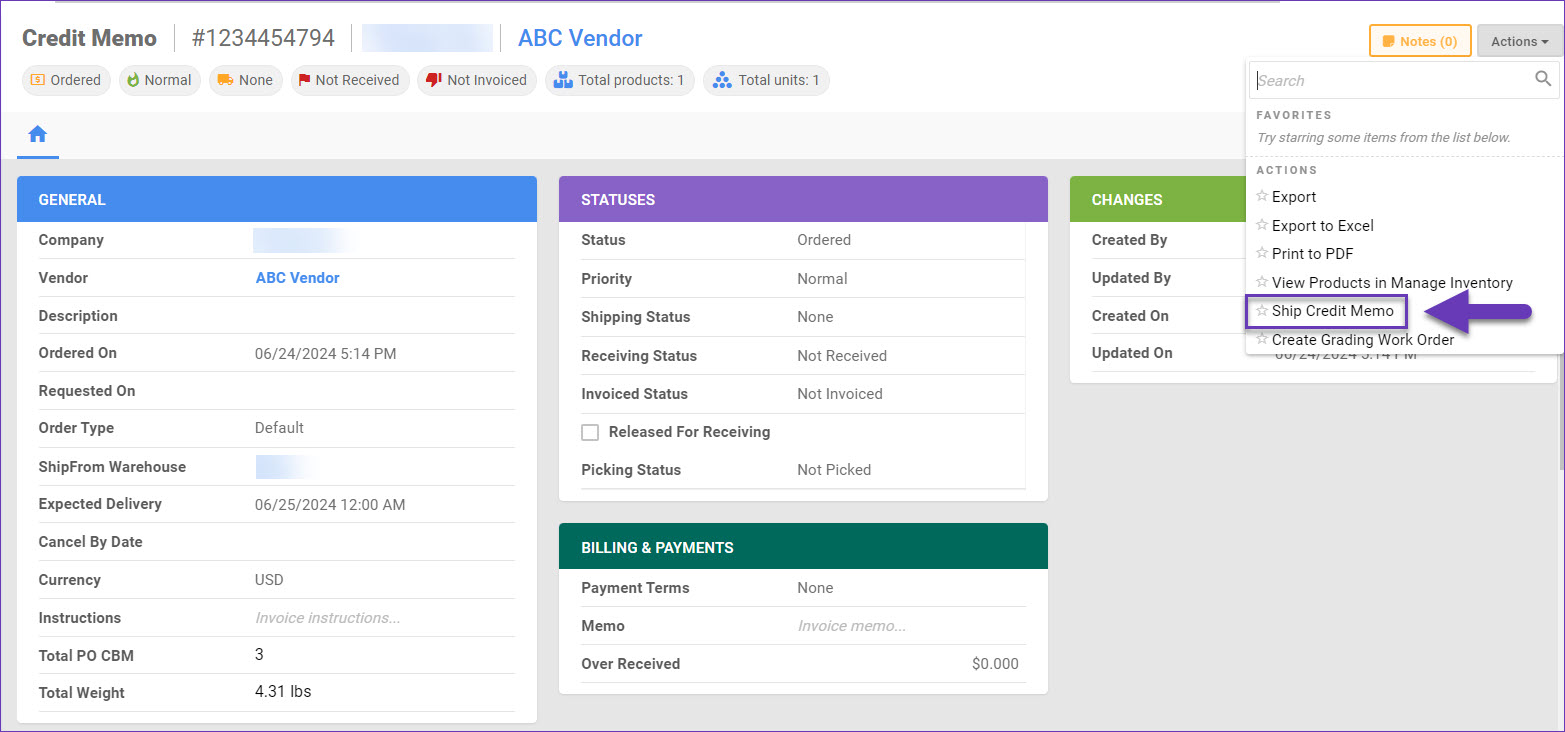Enable the Released For Receiving checkbox
Viewport: 1565px width, 732px height.
590,432
